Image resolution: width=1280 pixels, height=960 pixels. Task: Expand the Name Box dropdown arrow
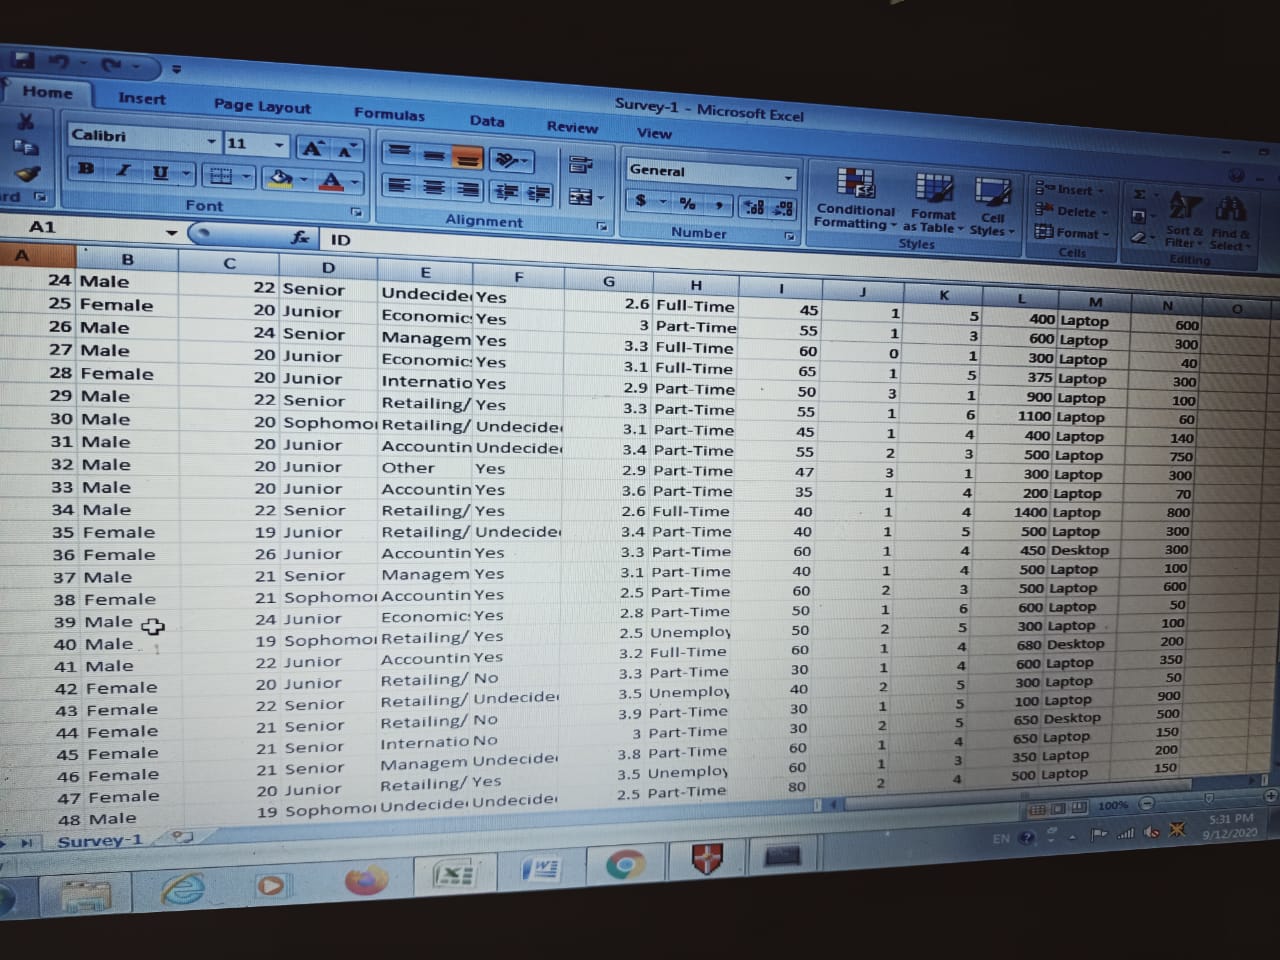(172, 233)
